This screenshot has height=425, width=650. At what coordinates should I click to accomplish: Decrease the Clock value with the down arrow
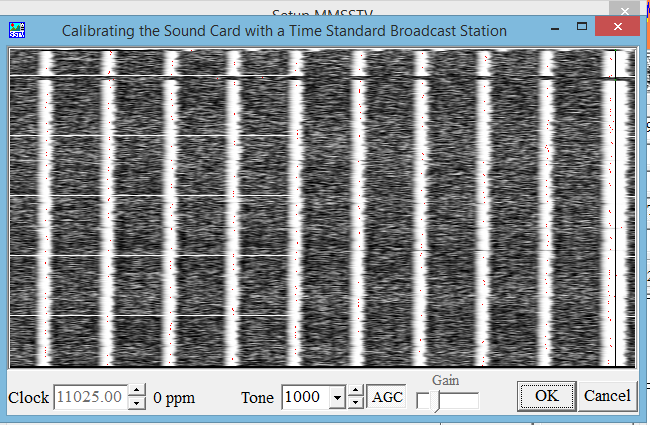pos(138,403)
